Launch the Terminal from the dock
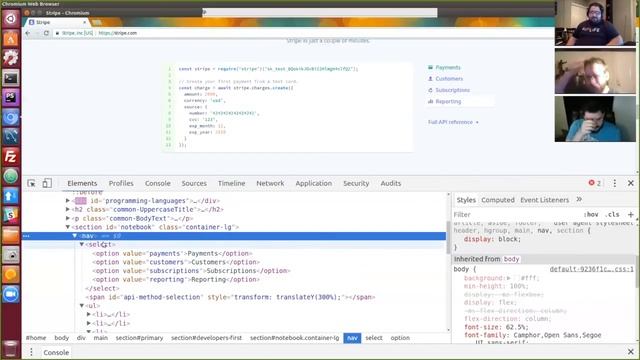Image resolution: width=640 pixels, height=360 pixels. tap(11, 78)
